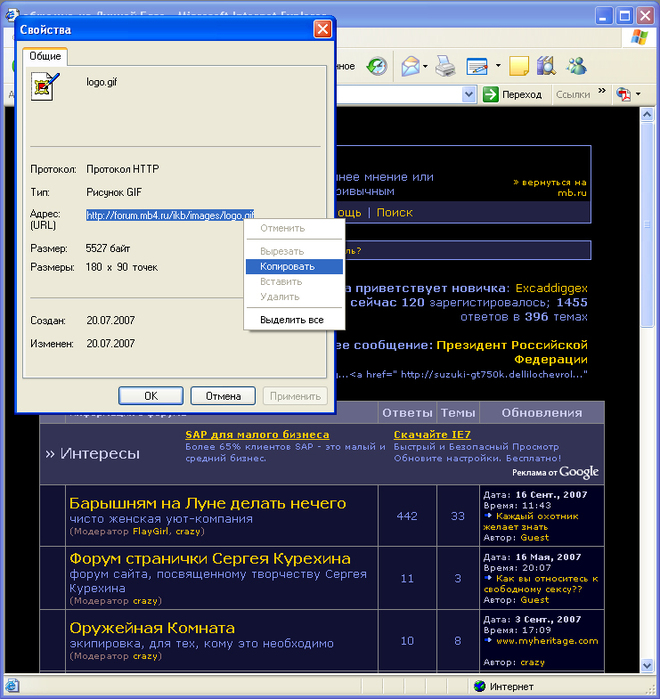Screen dimensions: 660x699
Task: Click the Переход go button
Action: pos(512,94)
